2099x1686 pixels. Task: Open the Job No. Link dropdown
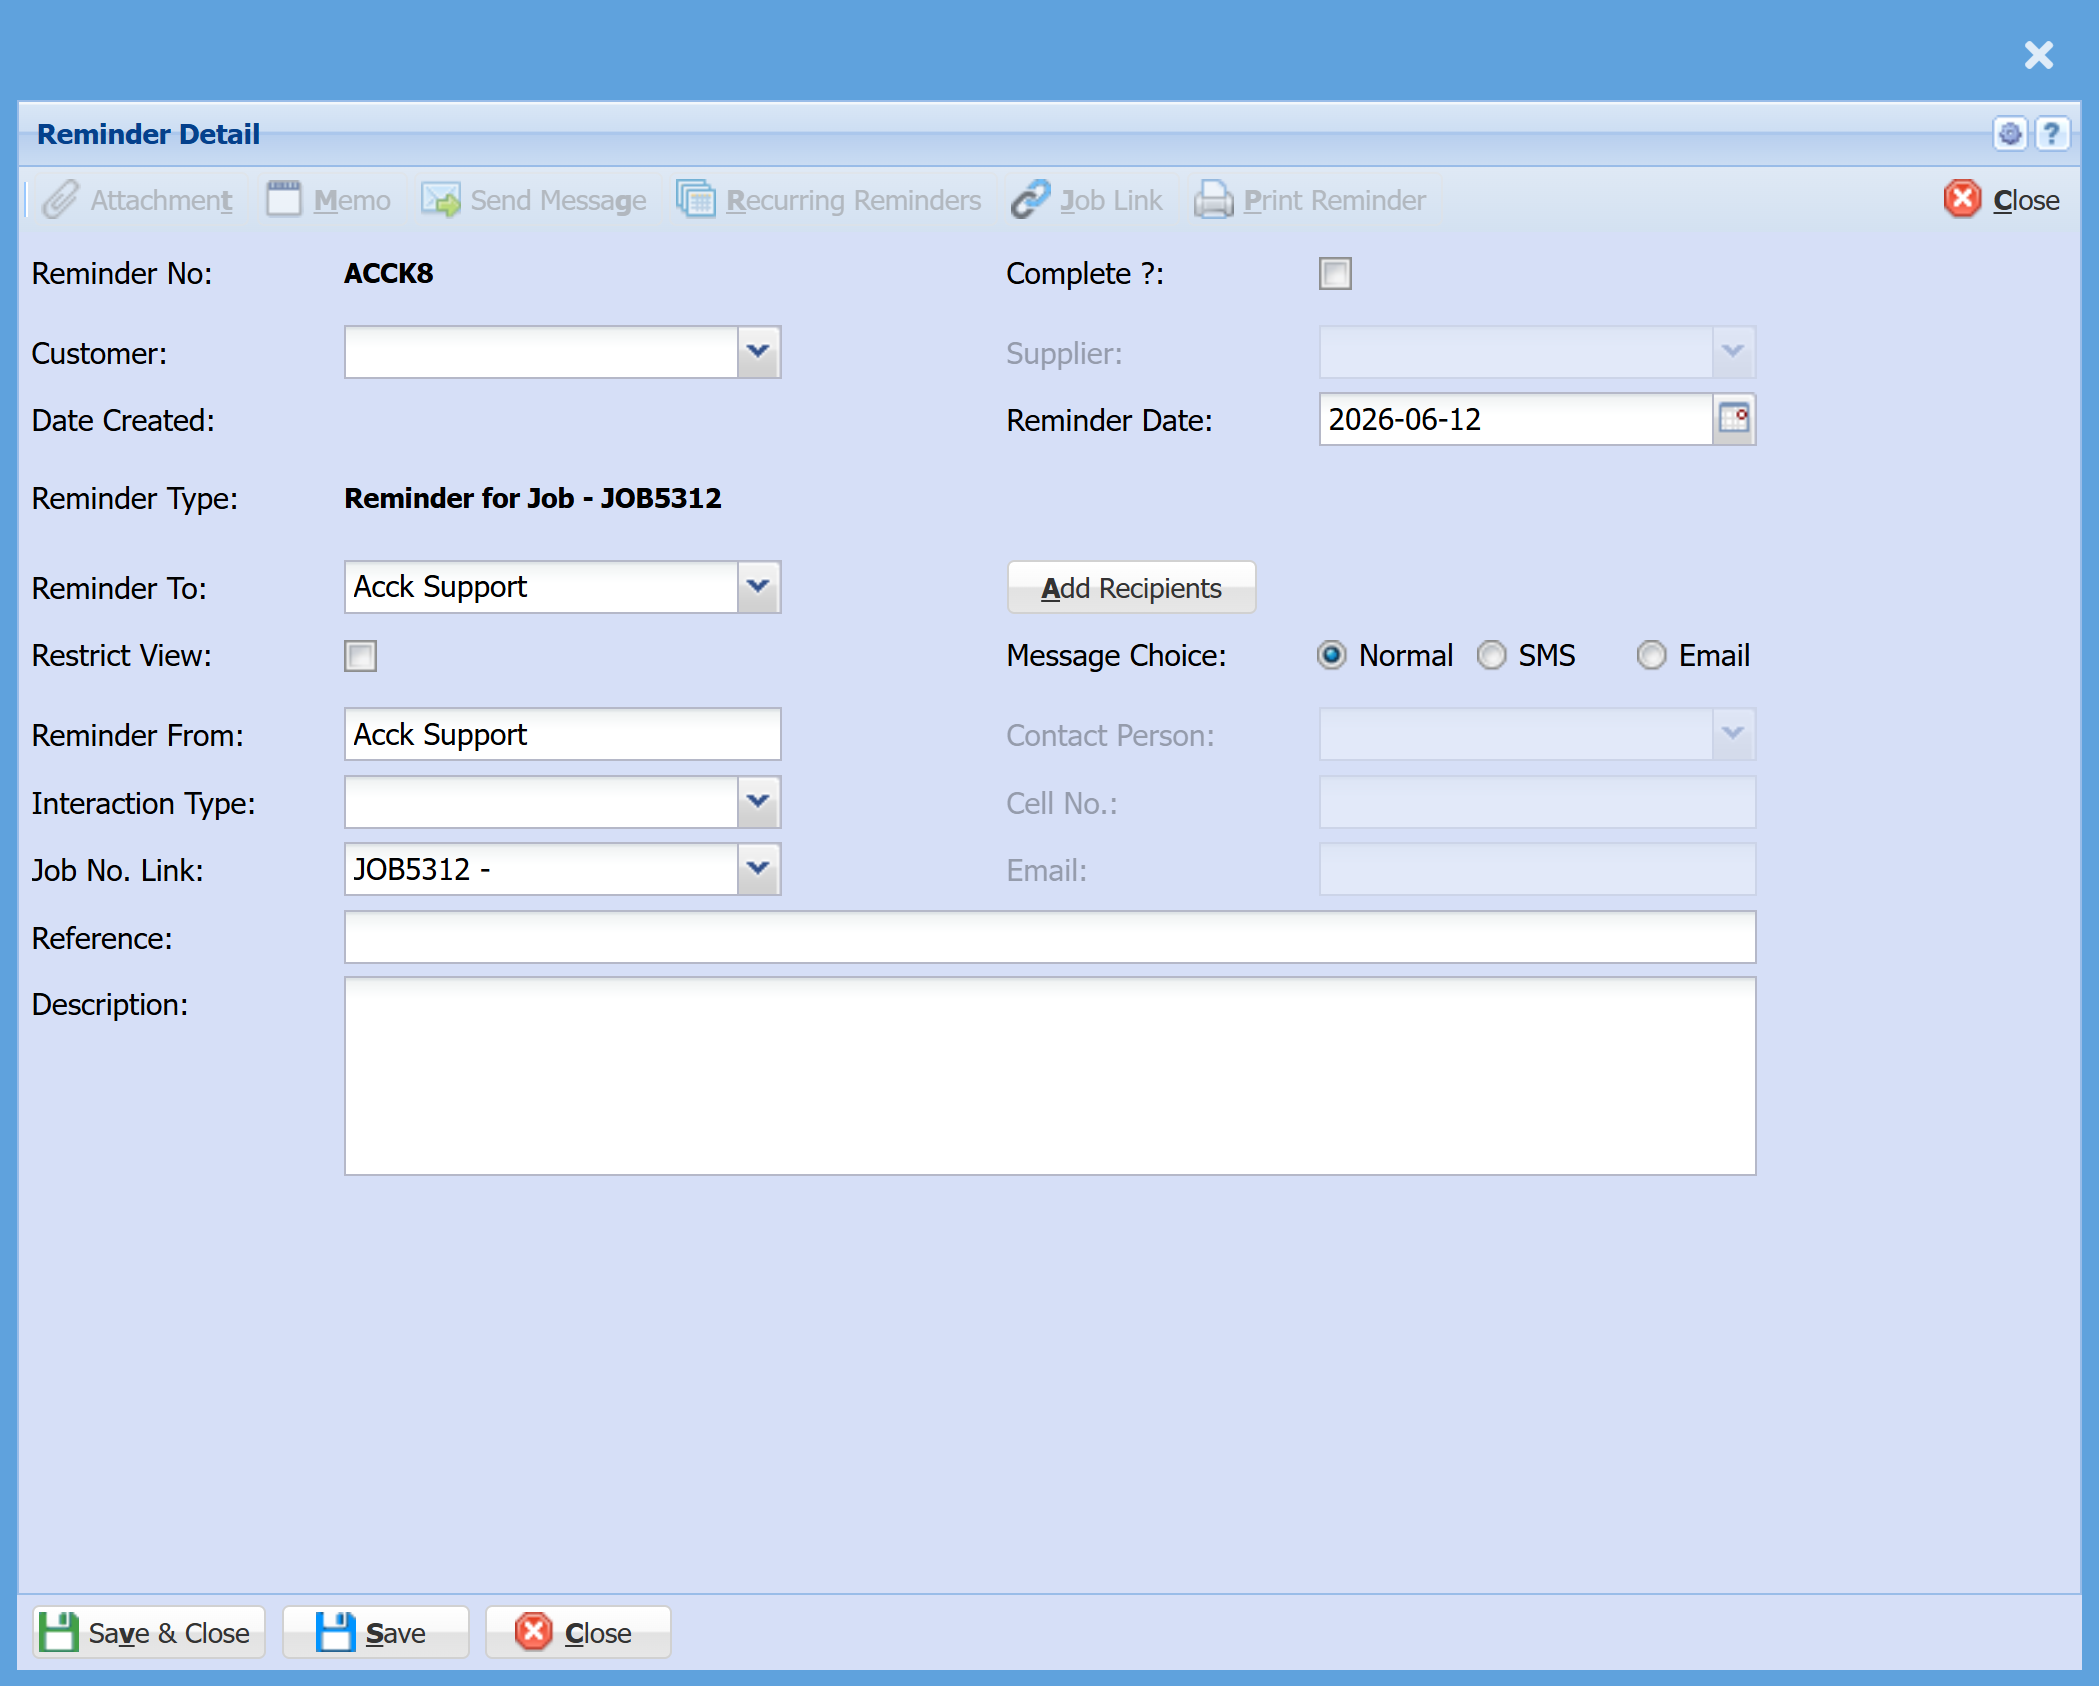(758, 869)
